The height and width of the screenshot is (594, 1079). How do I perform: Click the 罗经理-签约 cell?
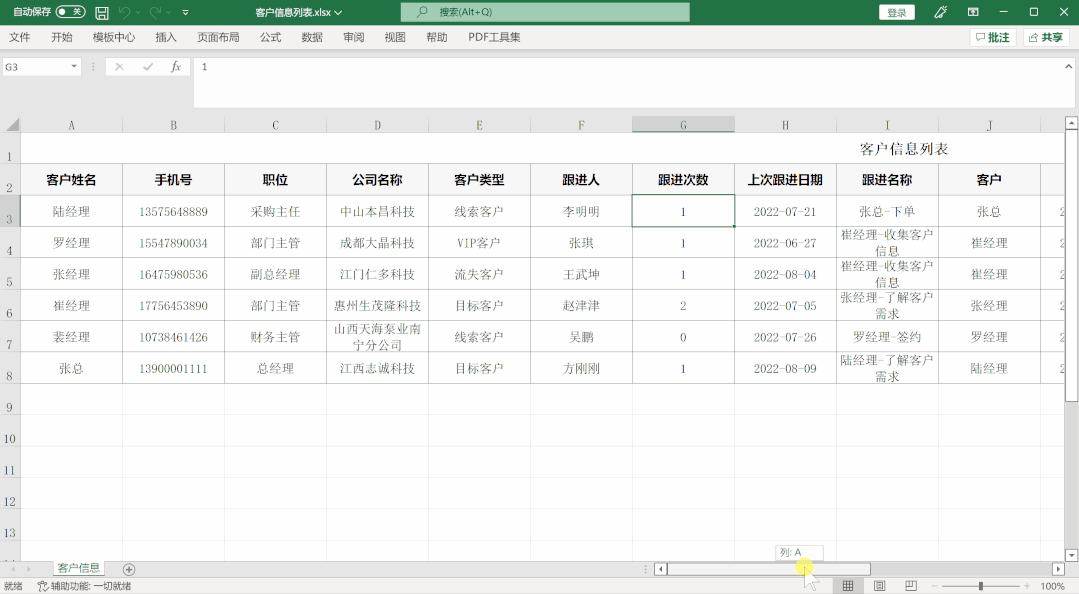pyautogui.click(x=887, y=337)
